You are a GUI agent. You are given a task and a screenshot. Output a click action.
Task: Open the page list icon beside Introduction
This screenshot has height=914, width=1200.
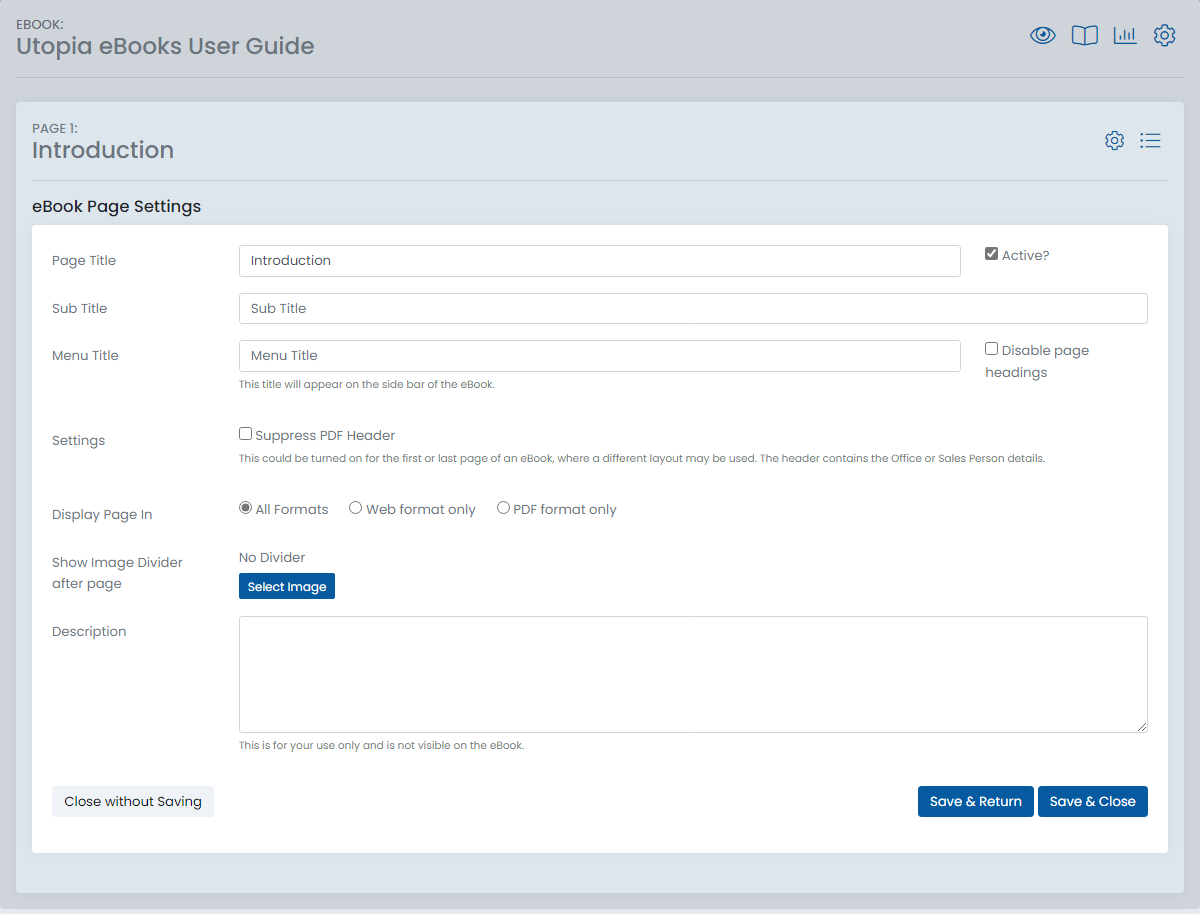click(x=1150, y=141)
